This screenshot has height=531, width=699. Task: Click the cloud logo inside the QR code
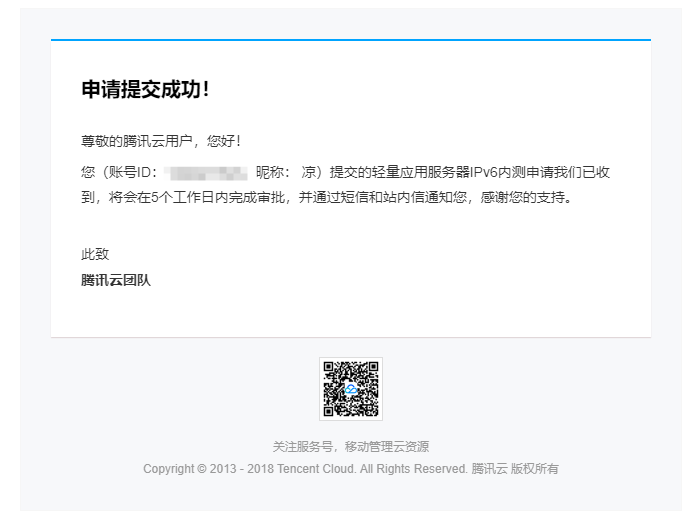[350, 389]
